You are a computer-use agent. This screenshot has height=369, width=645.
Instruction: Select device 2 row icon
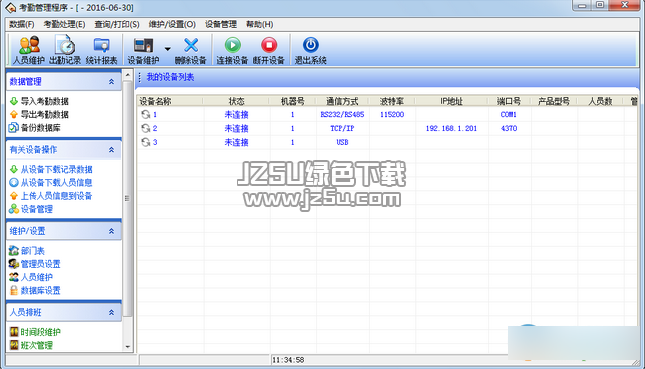(x=145, y=128)
